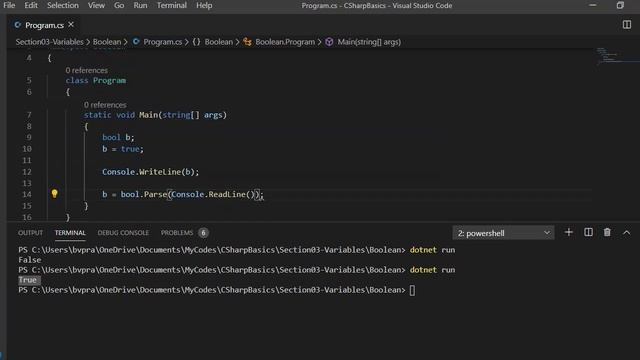640x360 pixels.
Task: Click 'Console.WriteLine(b);' on line 12
Action: [x=151, y=172]
